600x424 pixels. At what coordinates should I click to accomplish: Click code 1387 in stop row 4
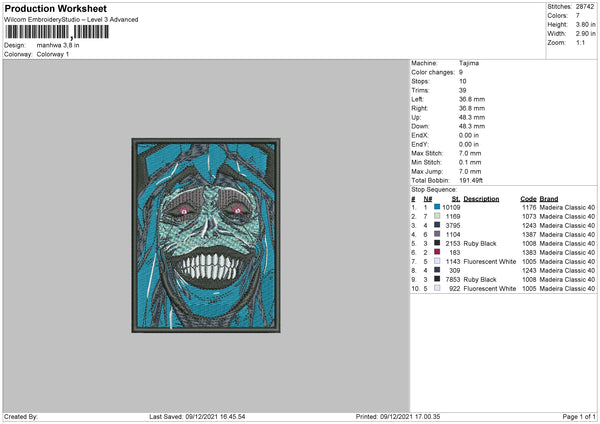pyautogui.click(x=529, y=235)
